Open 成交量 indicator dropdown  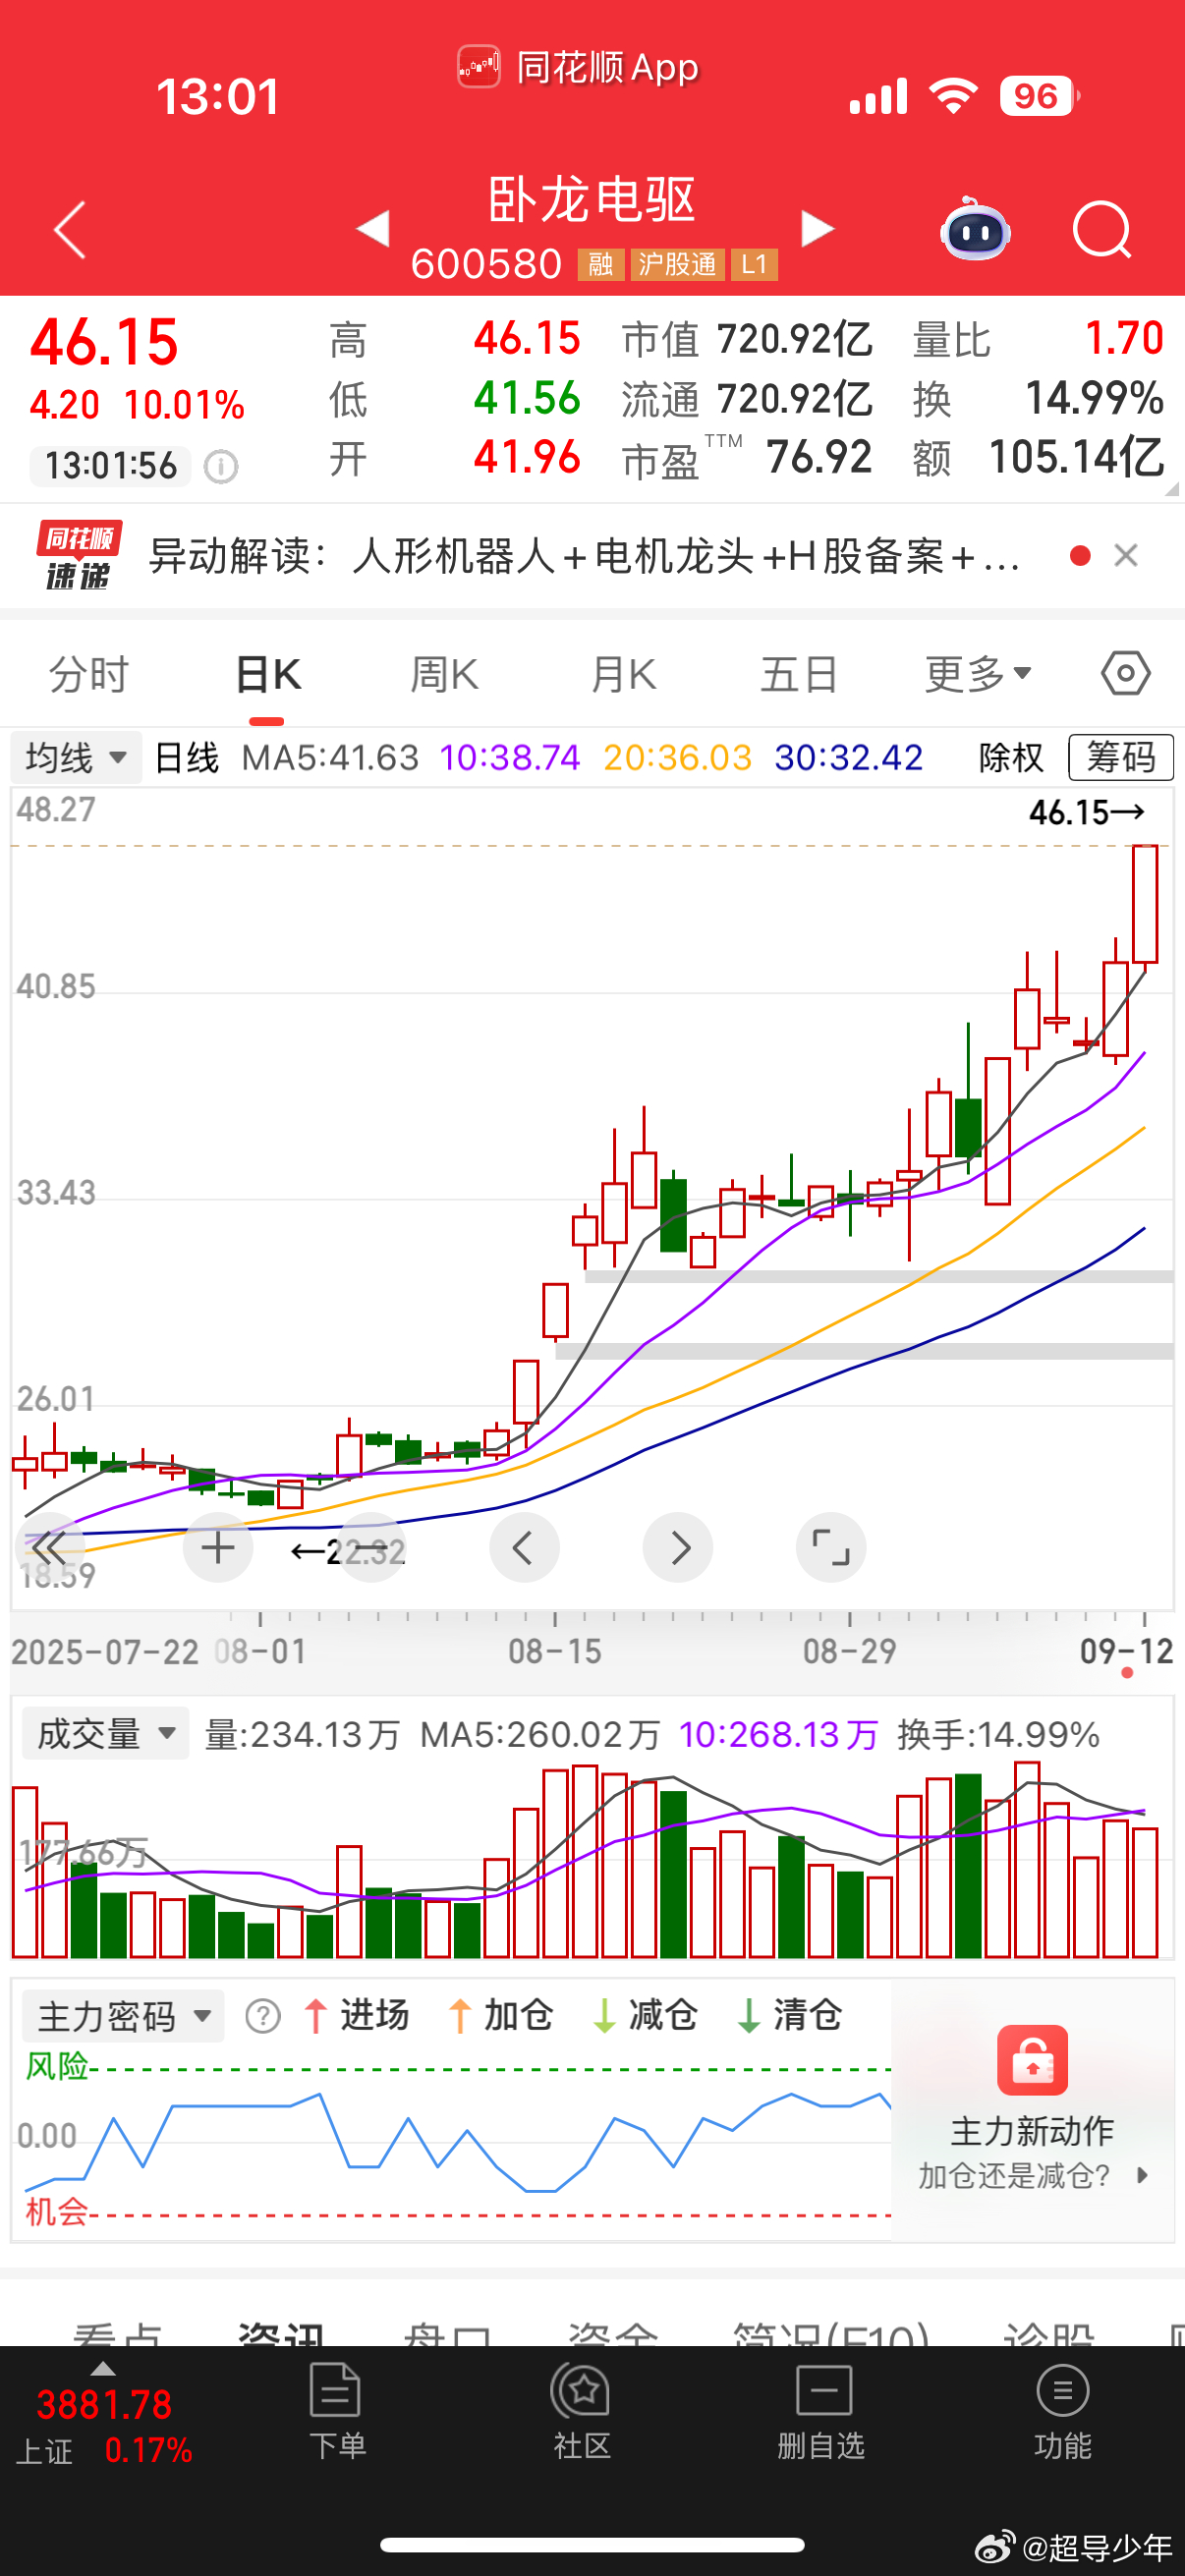tap(105, 1733)
